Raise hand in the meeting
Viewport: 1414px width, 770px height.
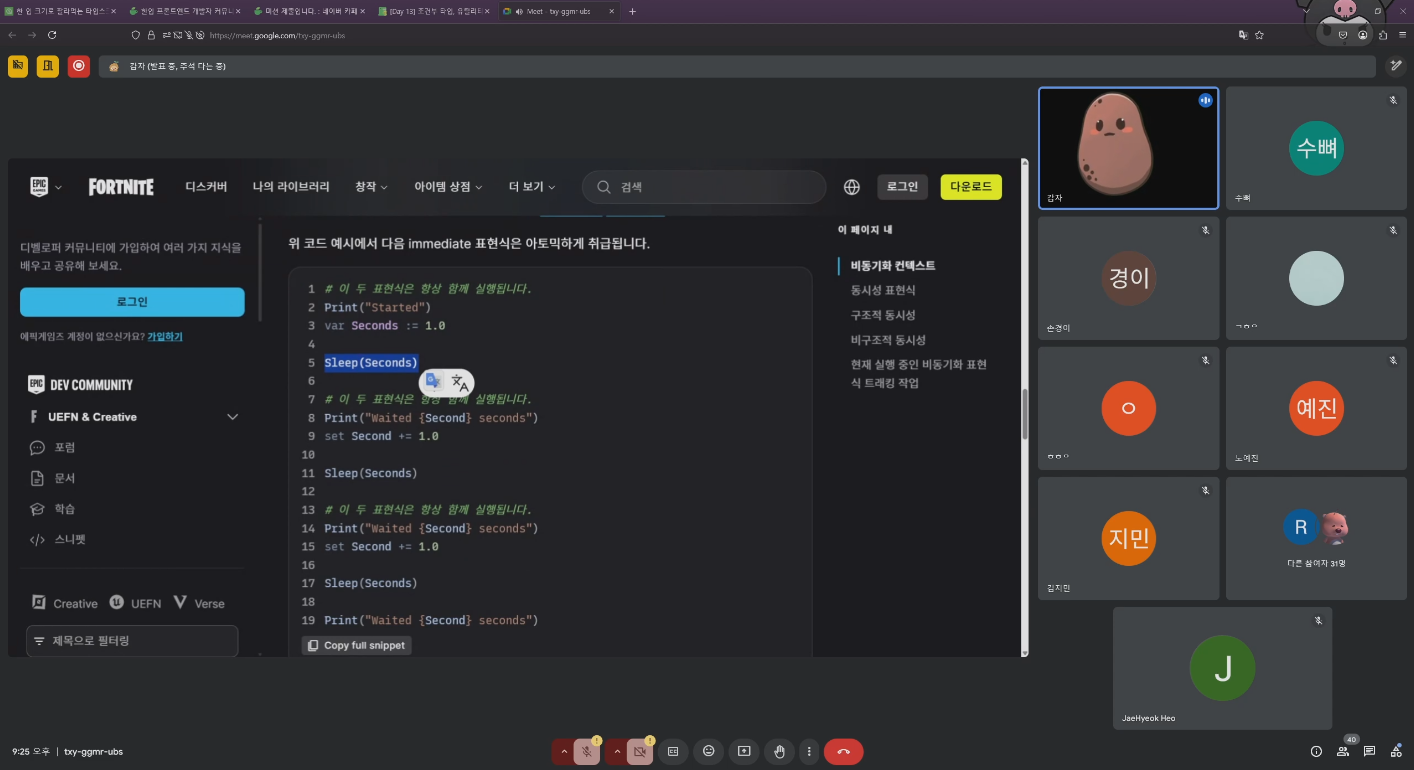click(x=779, y=751)
